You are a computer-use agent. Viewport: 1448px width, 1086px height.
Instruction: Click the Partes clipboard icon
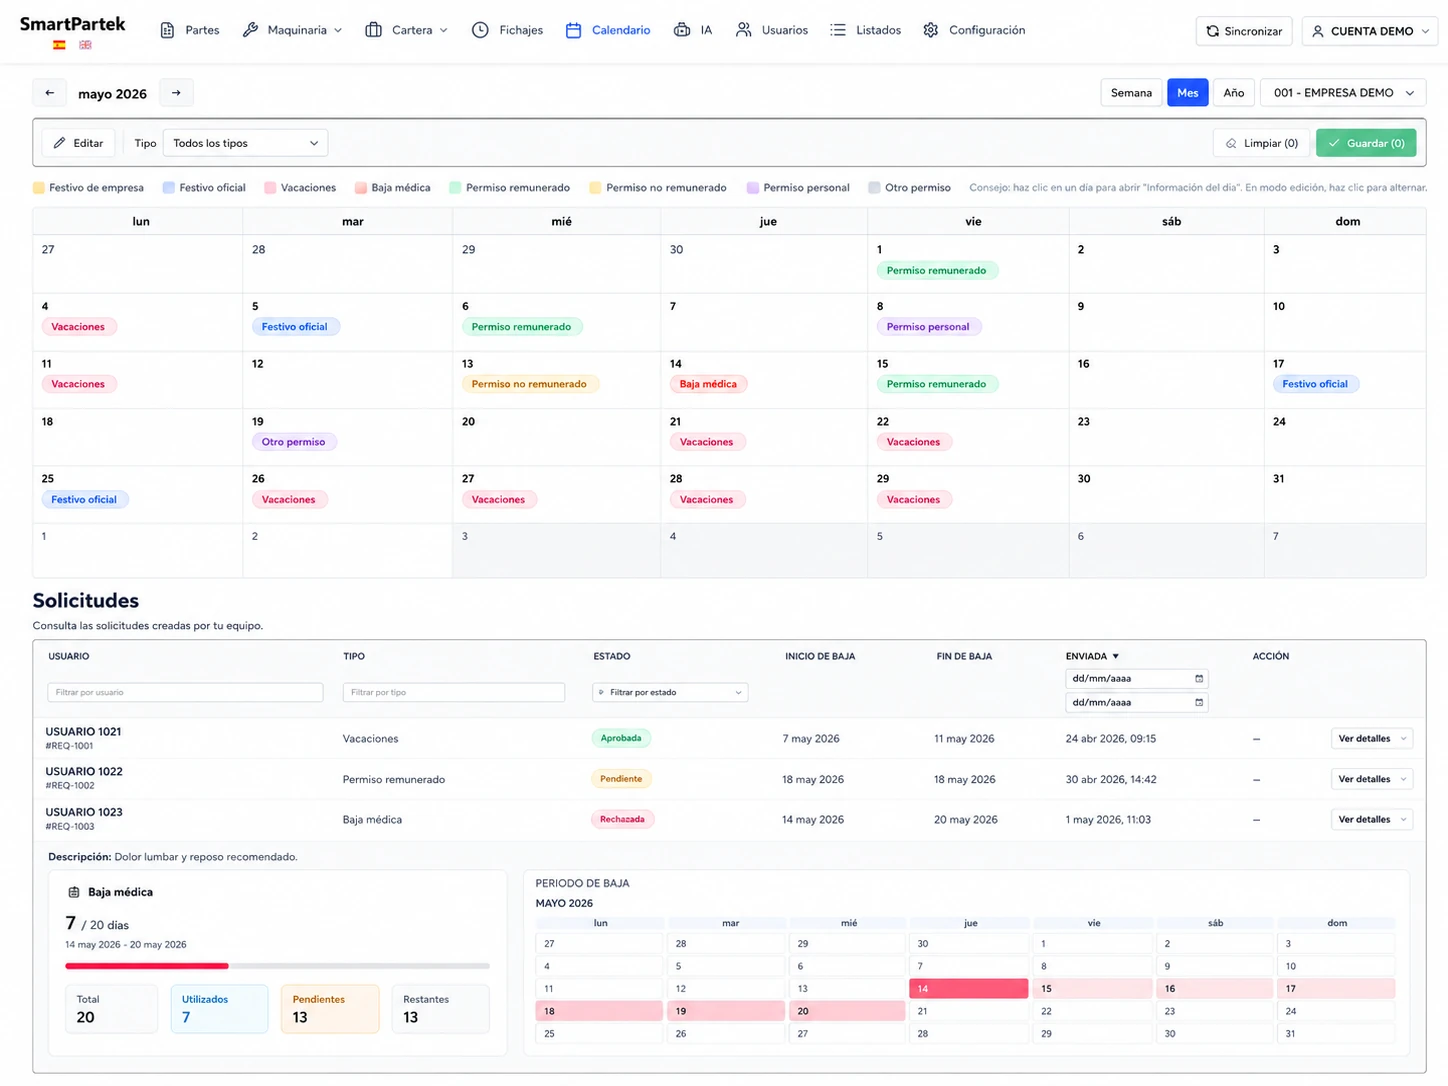168,30
